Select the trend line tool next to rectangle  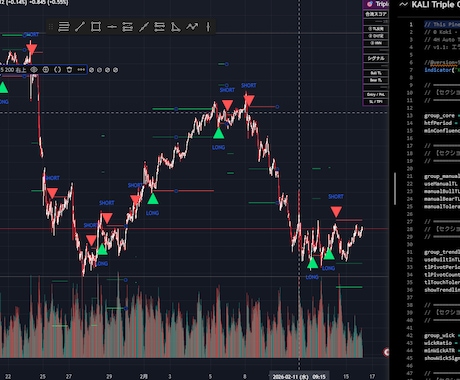click(x=80, y=27)
